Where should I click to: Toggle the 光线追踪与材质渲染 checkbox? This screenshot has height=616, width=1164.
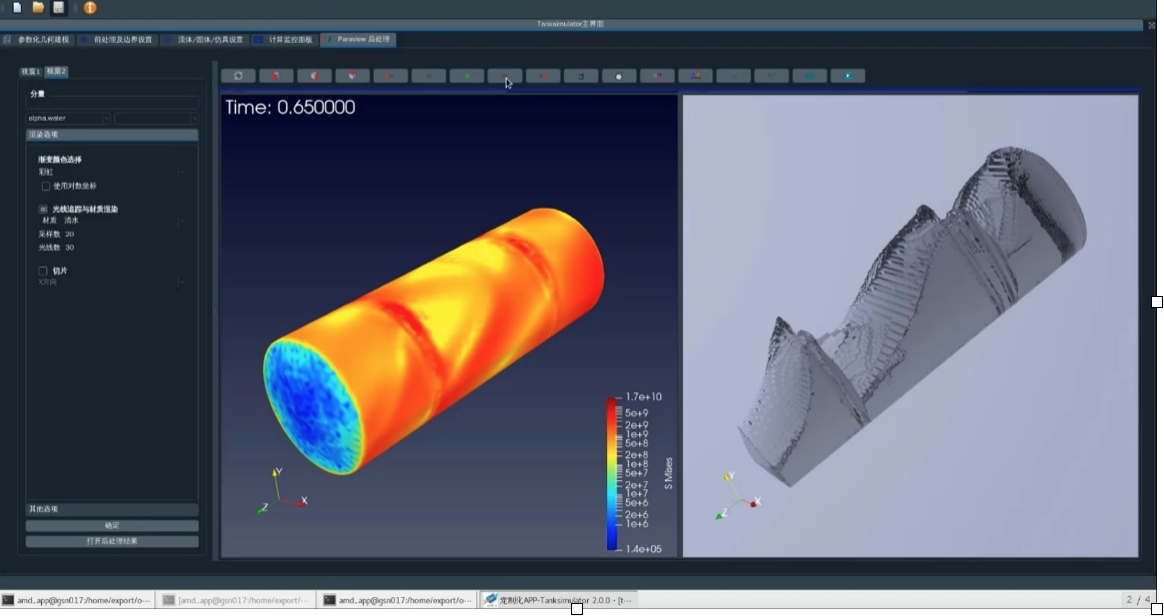point(43,209)
